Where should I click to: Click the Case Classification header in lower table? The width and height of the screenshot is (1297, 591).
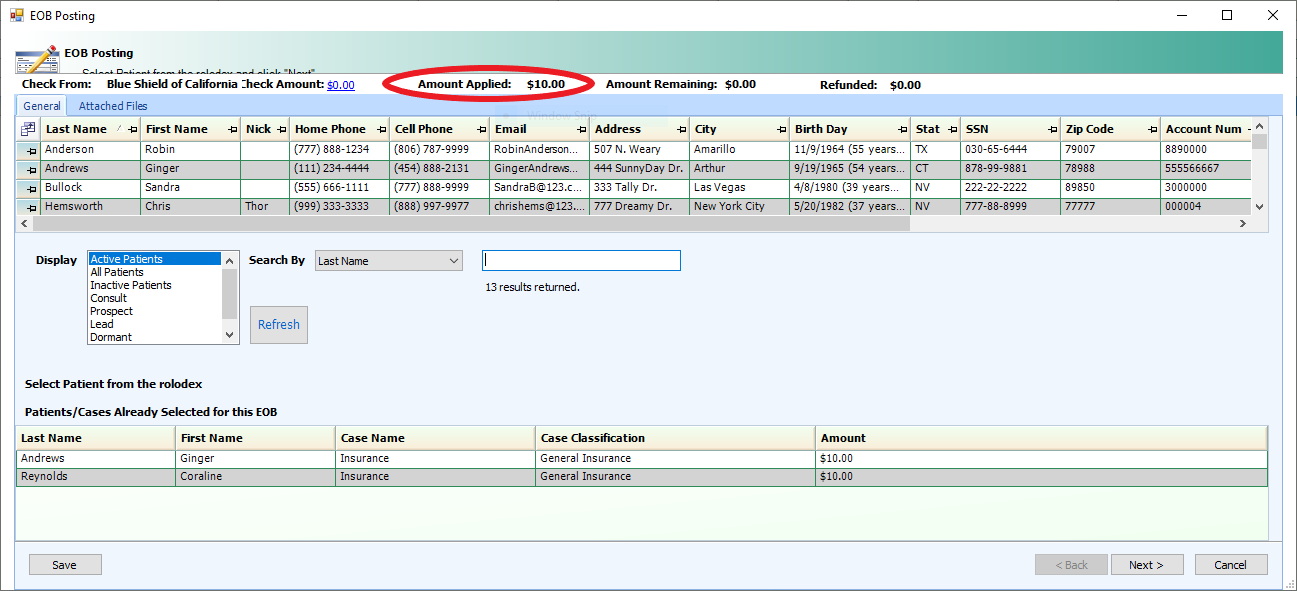(x=675, y=438)
